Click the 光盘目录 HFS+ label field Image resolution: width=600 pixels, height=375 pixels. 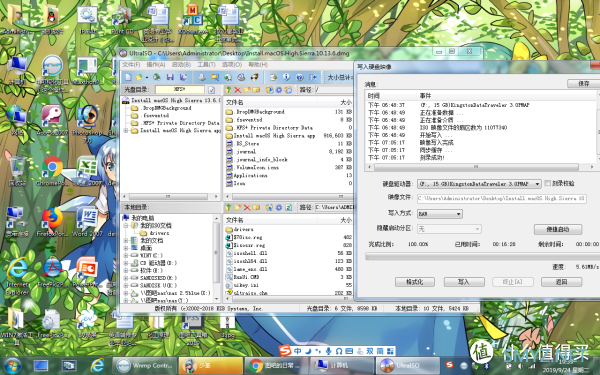tap(180, 90)
